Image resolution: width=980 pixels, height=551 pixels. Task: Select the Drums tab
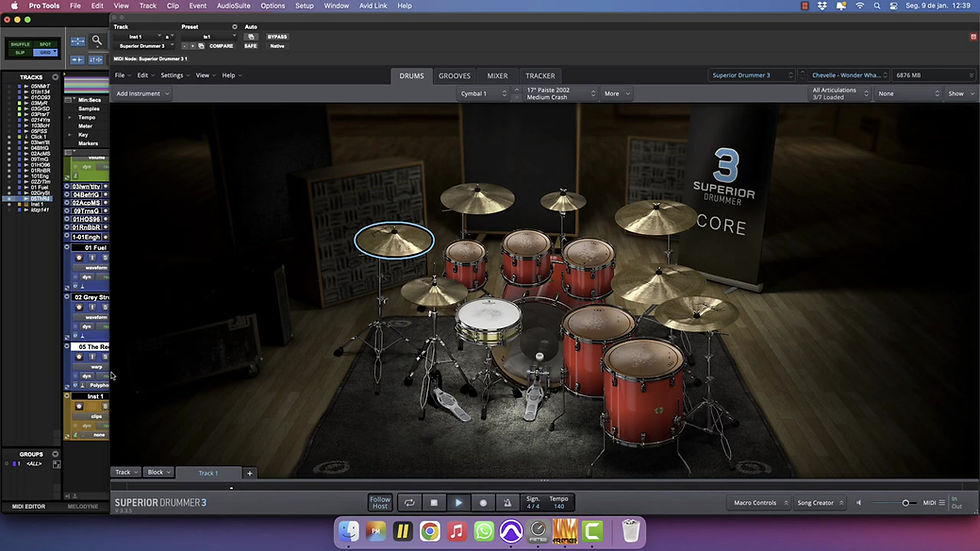(x=411, y=76)
